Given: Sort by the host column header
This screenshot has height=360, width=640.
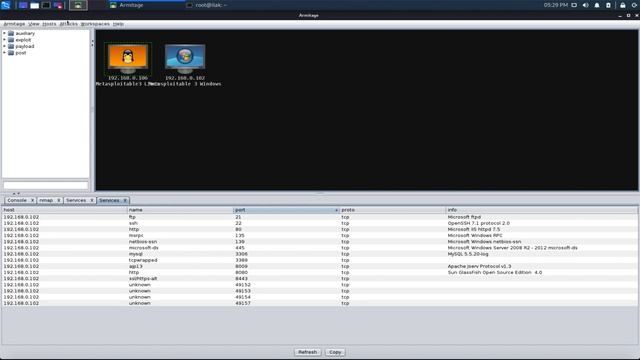Looking at the screenshot, I should (64, 210).
